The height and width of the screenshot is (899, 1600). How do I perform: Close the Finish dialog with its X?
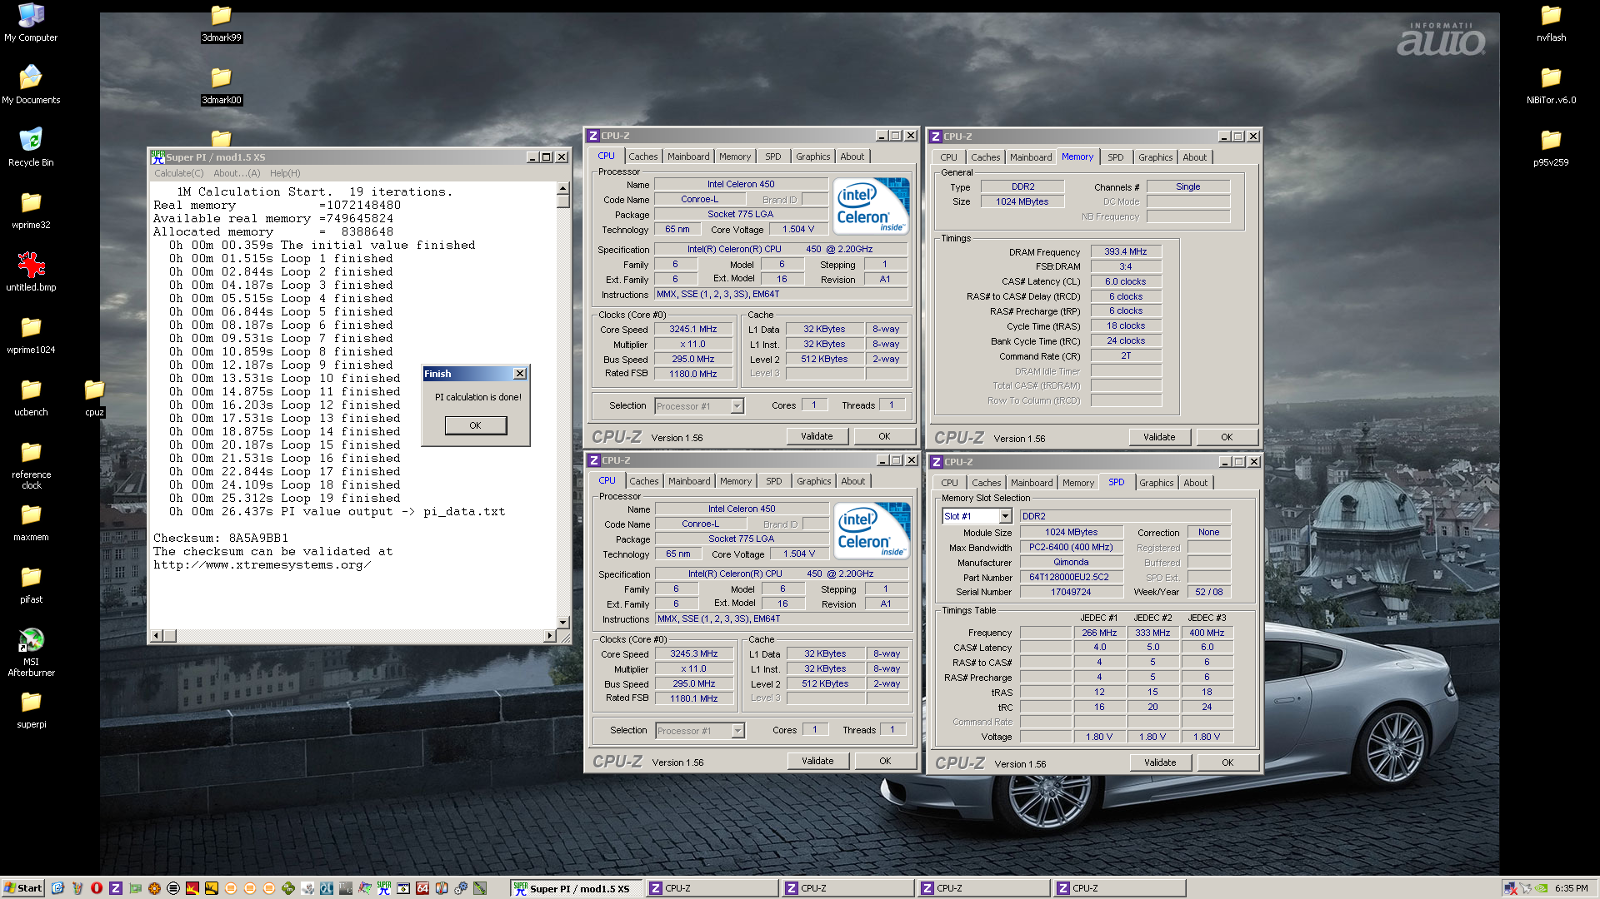coord(519,373)
